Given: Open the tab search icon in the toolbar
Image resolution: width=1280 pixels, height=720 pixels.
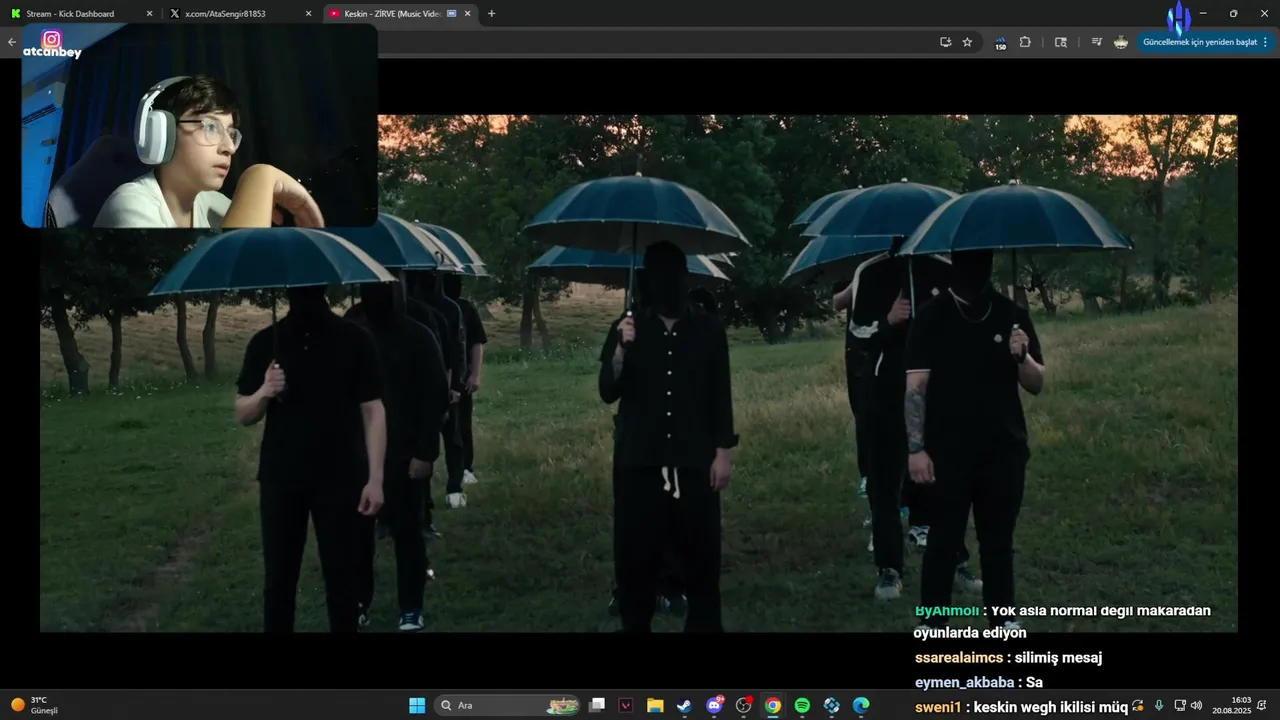Looking at the screenshot, I should point(1061,42).
